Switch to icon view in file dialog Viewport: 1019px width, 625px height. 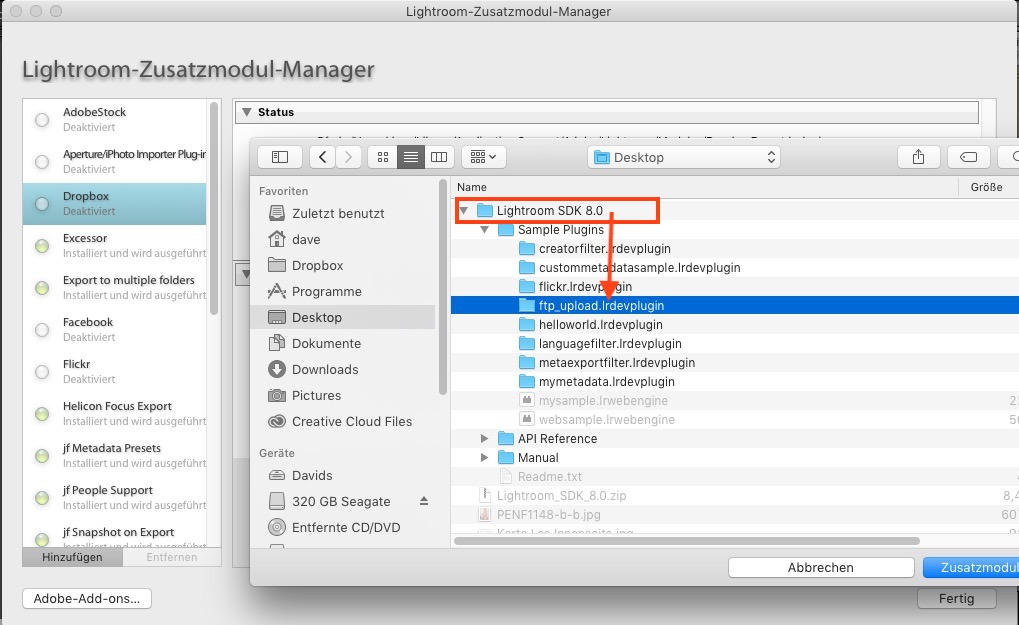[383, 157]
